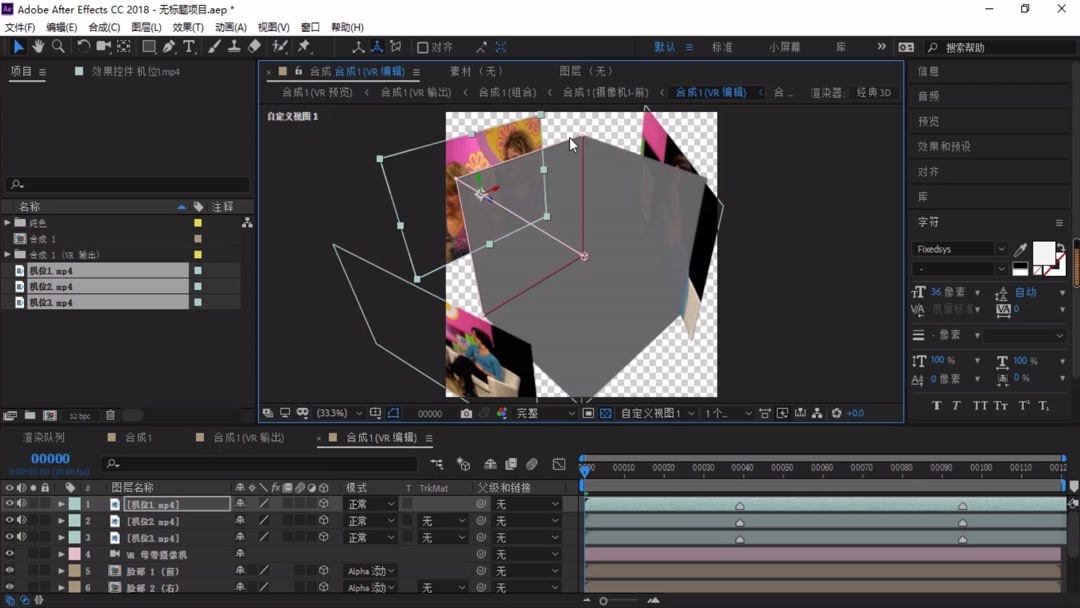Choose the Type tool
This screenshot has height=608, width=1080.
pyautogui.click(x=187, y=47)
